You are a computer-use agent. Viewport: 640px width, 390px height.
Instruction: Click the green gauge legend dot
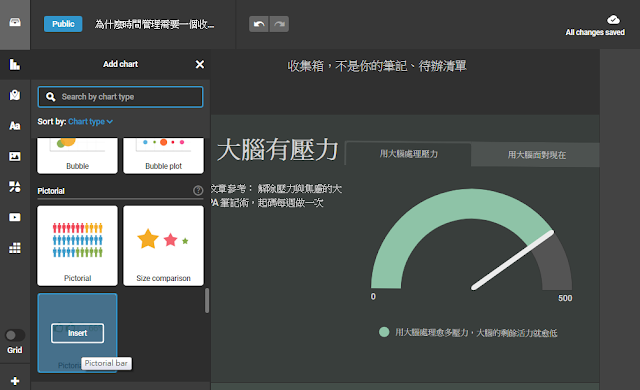point(384,332)
